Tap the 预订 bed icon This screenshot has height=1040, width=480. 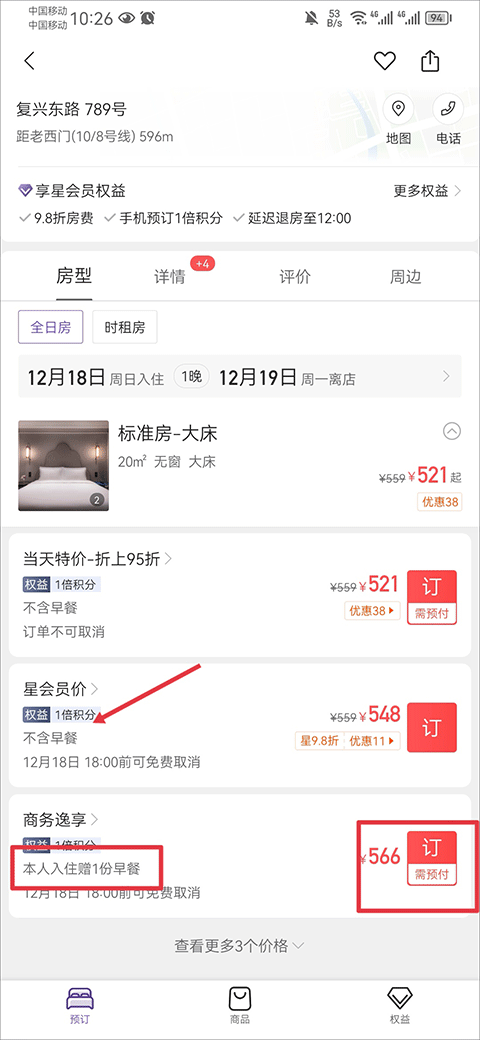(80, 999)
